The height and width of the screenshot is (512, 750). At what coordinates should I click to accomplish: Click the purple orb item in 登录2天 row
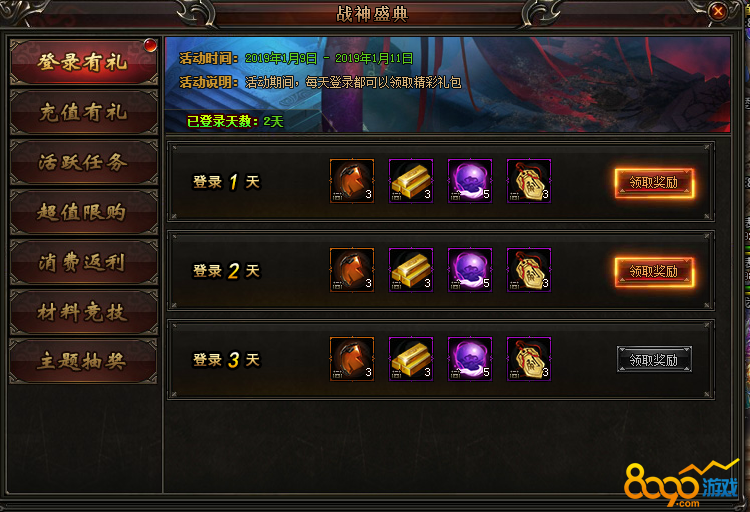pos(470,270)
